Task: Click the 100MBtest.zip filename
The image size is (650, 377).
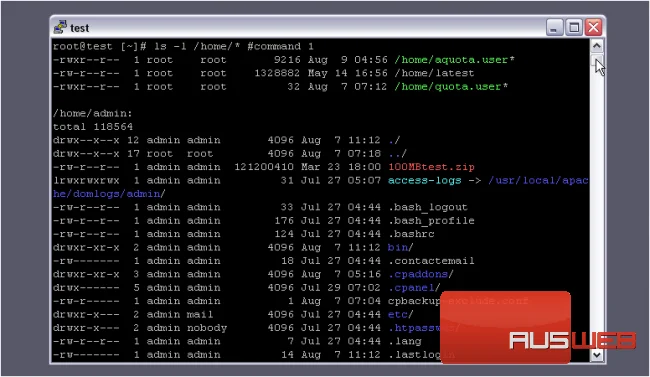Action: tap(431, 167)
